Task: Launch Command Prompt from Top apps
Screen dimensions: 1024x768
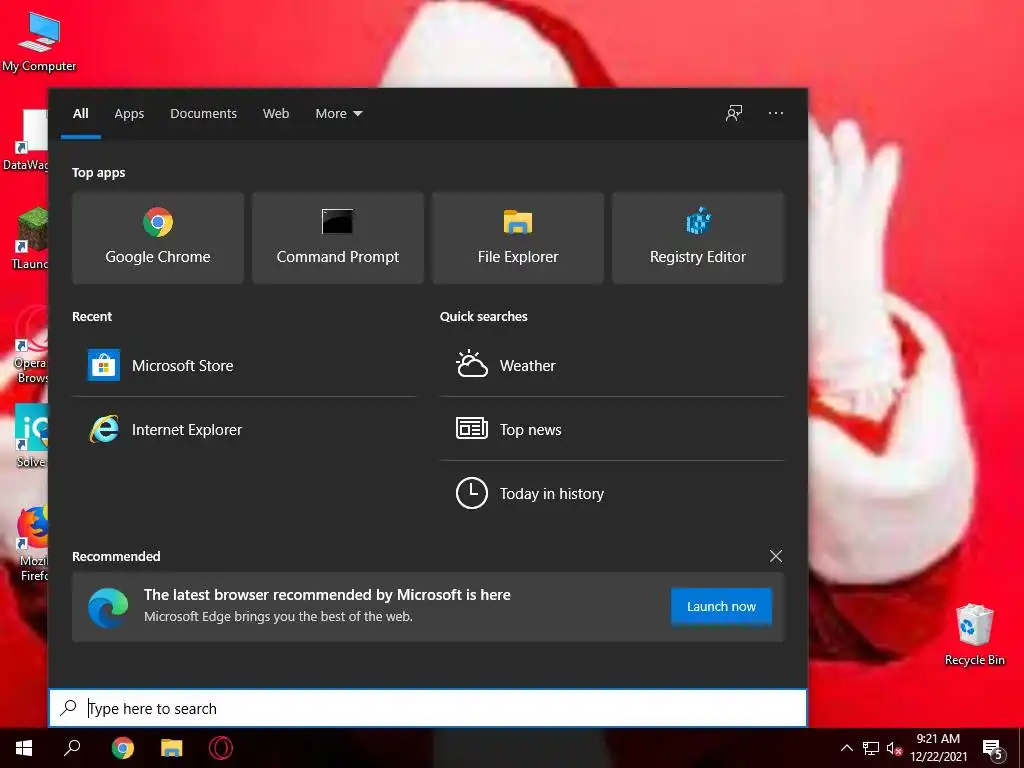Action: pos(338,238)
